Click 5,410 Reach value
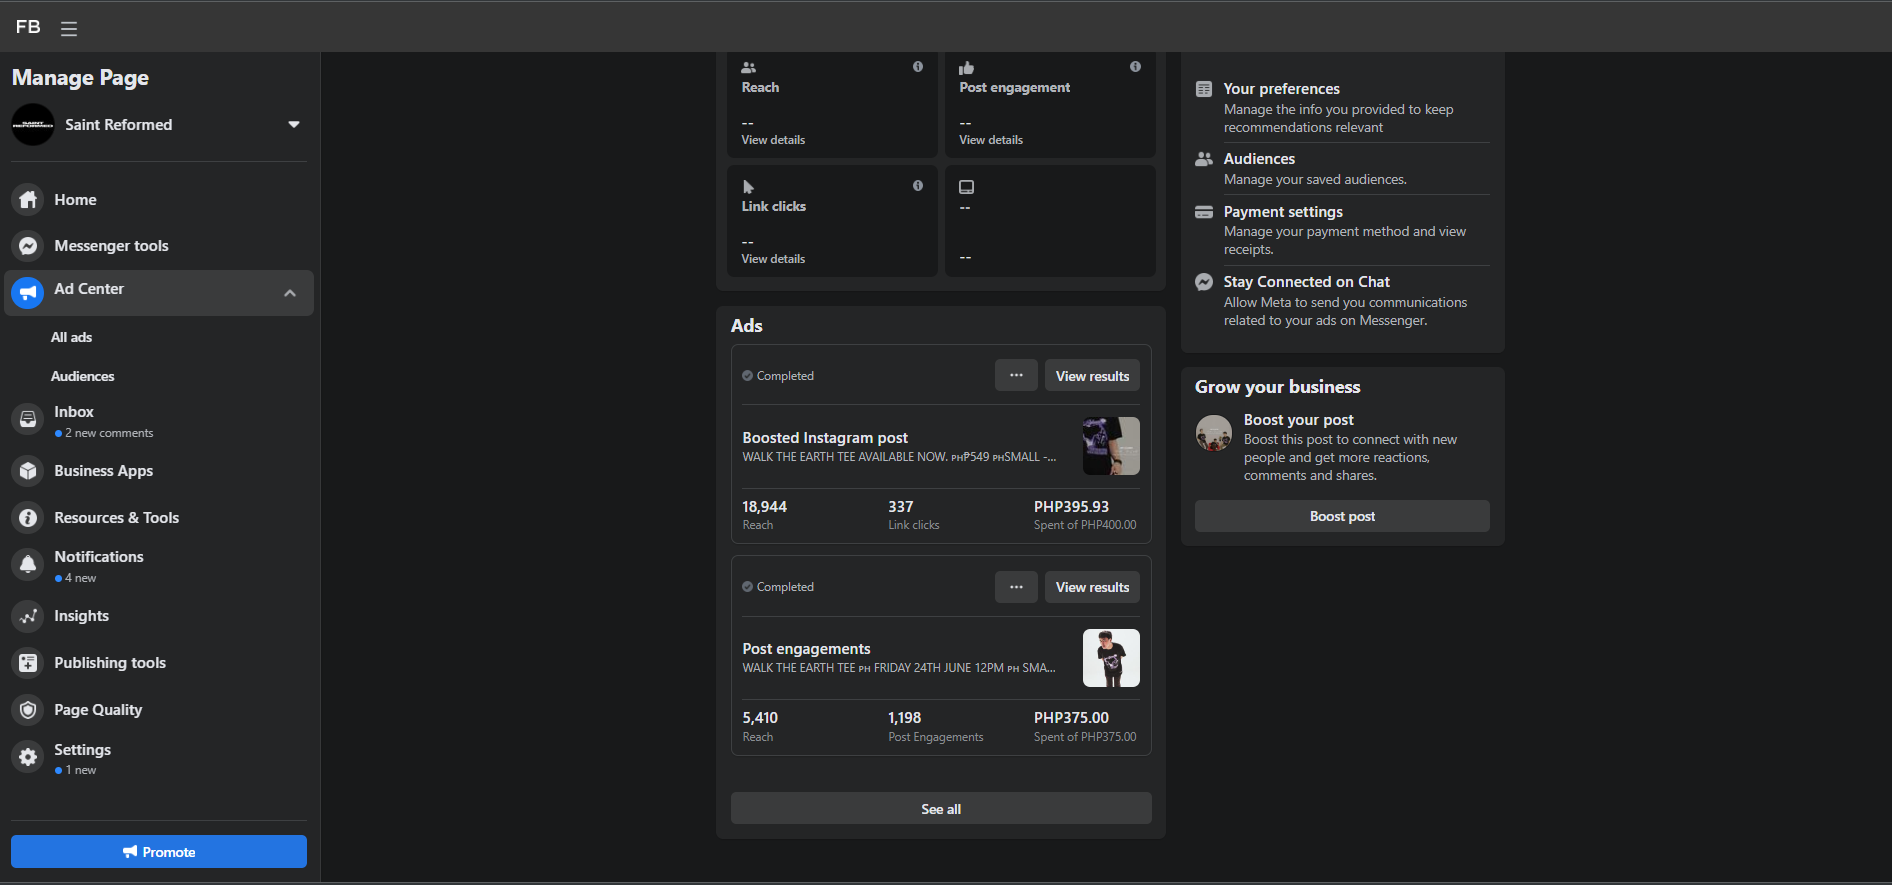This screenshot has width=1892, height=885. point(760,718)
